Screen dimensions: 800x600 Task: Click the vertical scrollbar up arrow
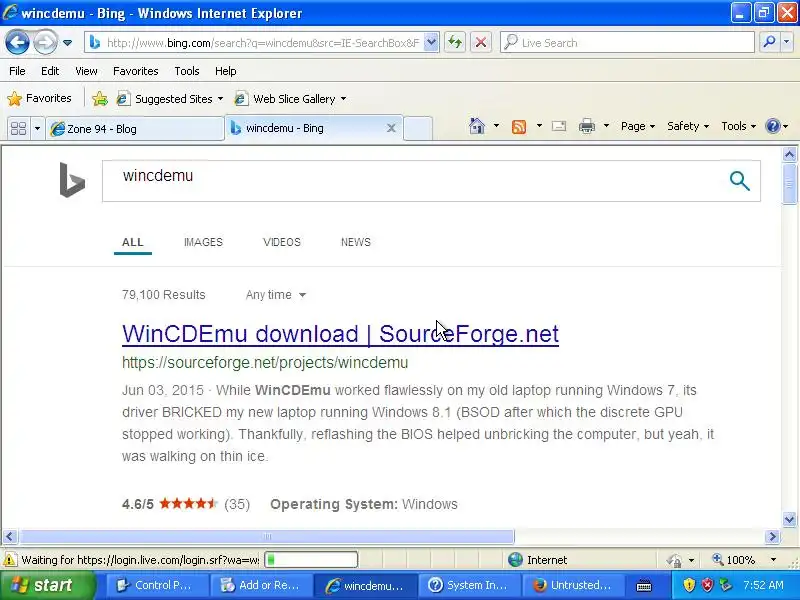click(x=789, y=154)
